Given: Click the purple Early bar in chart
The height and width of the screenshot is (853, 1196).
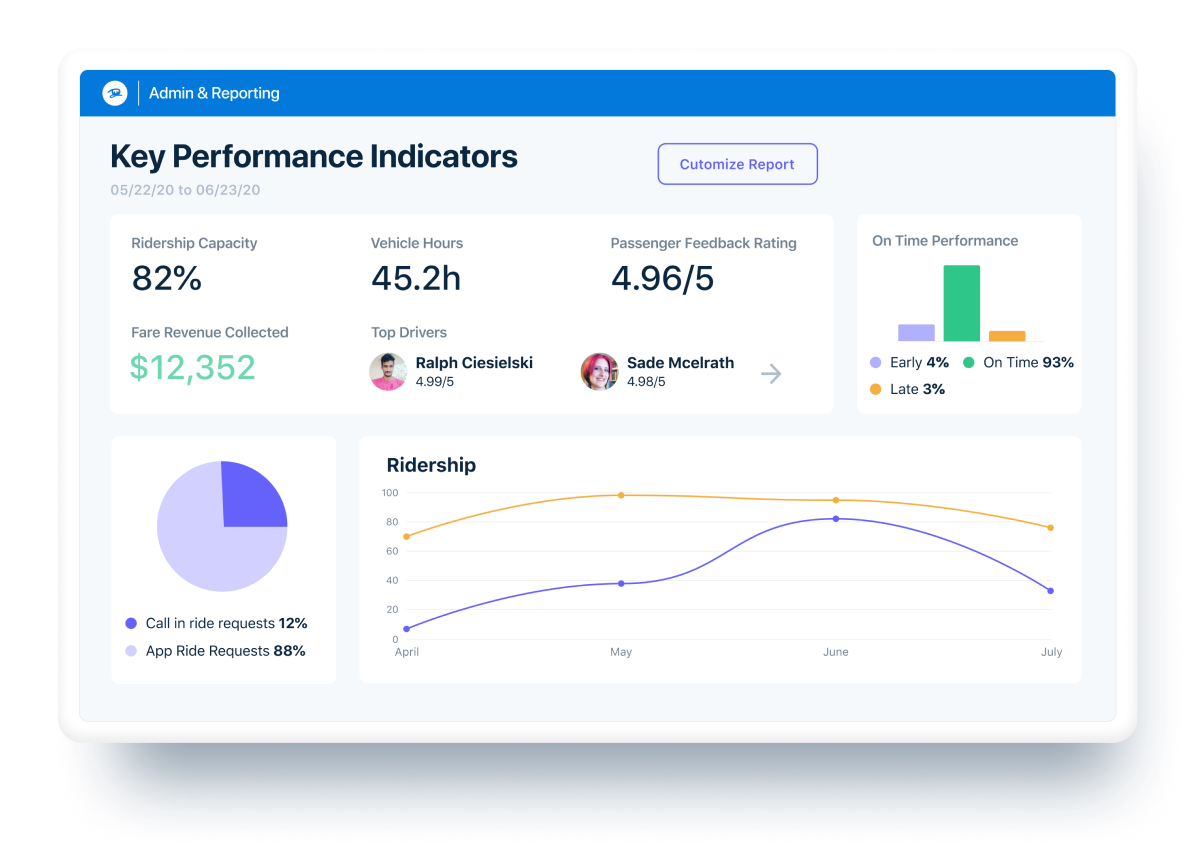Looking at the screenshot, I should [x=916, y=333].
